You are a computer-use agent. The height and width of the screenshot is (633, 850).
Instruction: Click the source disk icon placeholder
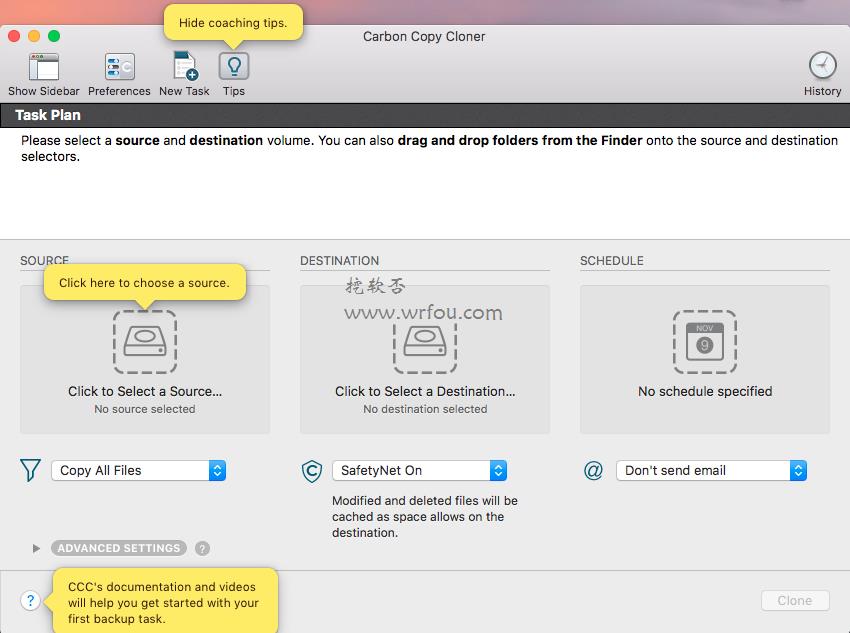point(145,342)
